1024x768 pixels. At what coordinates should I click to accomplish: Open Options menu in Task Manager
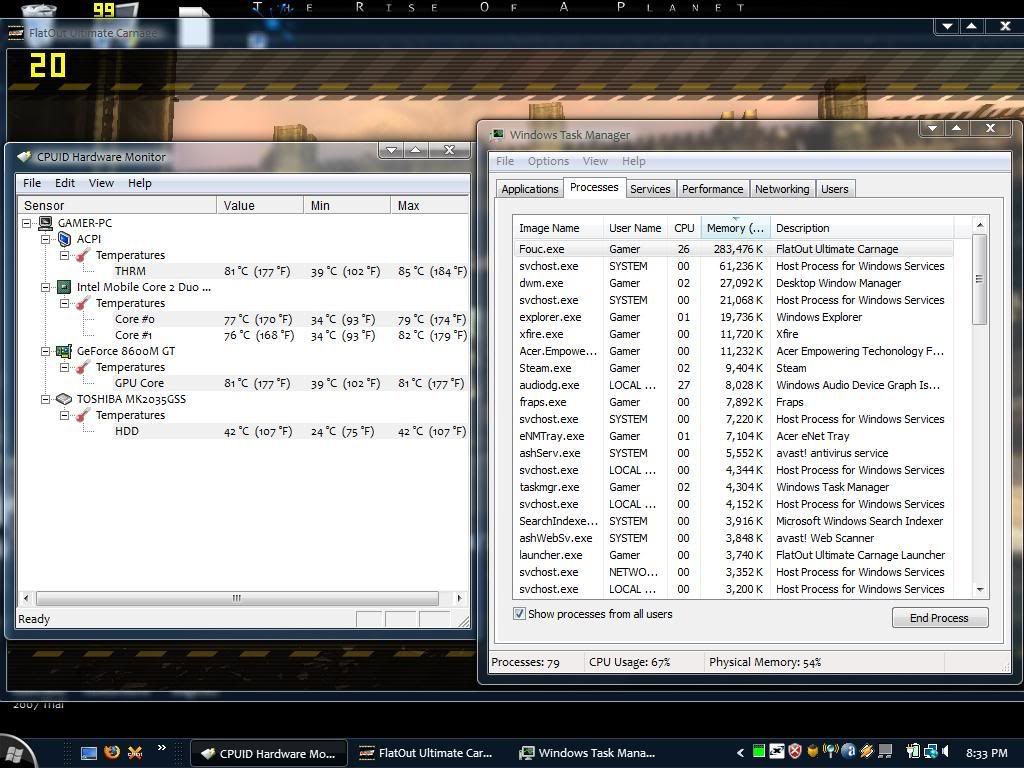click(548, 161)
